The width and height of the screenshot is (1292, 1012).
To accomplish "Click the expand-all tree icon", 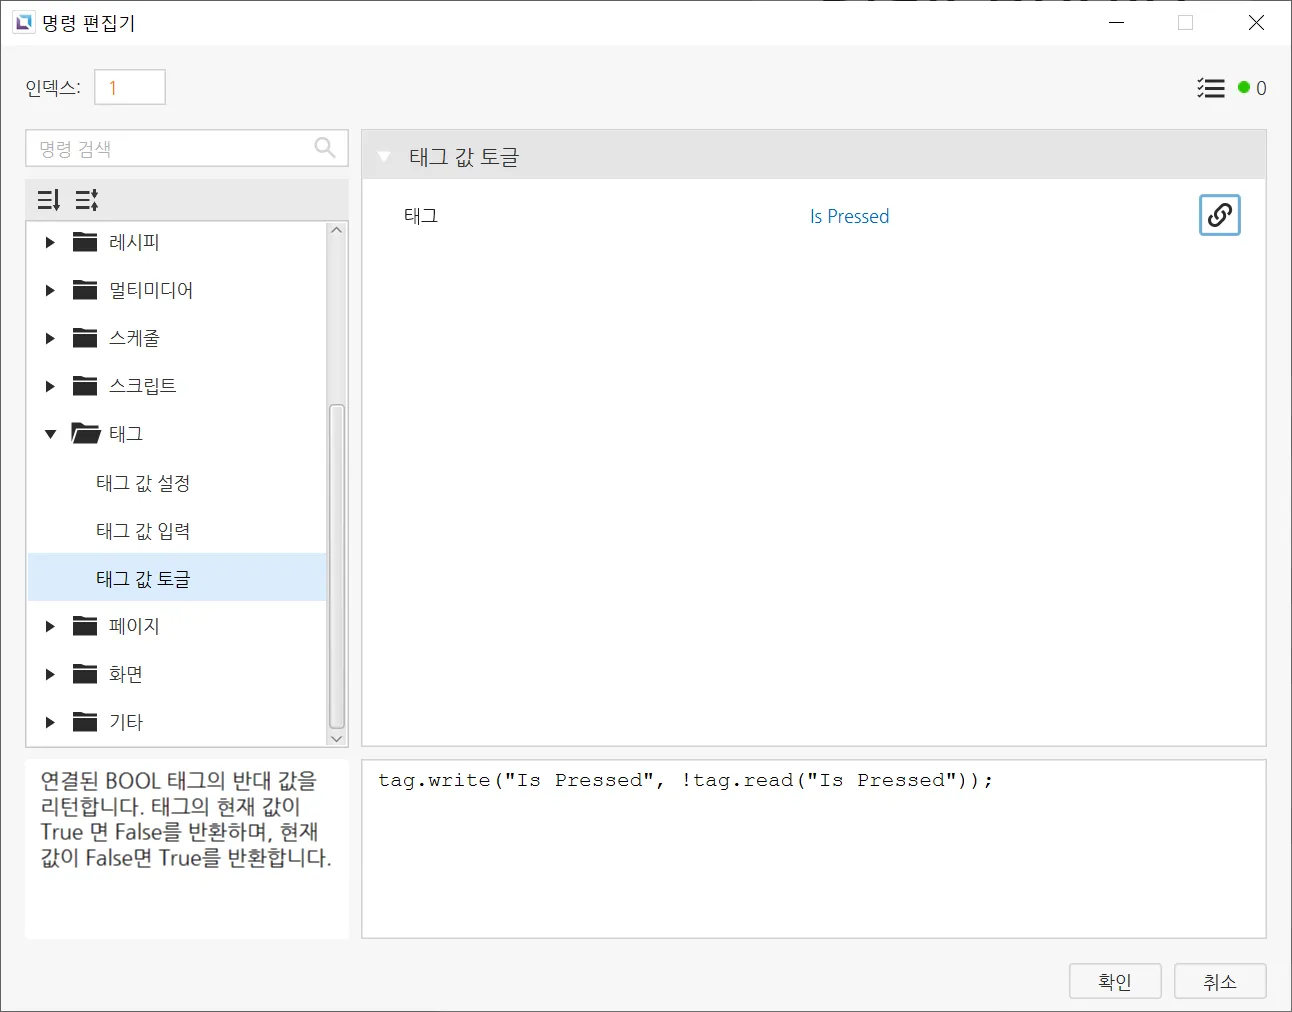I will [48, 200].
